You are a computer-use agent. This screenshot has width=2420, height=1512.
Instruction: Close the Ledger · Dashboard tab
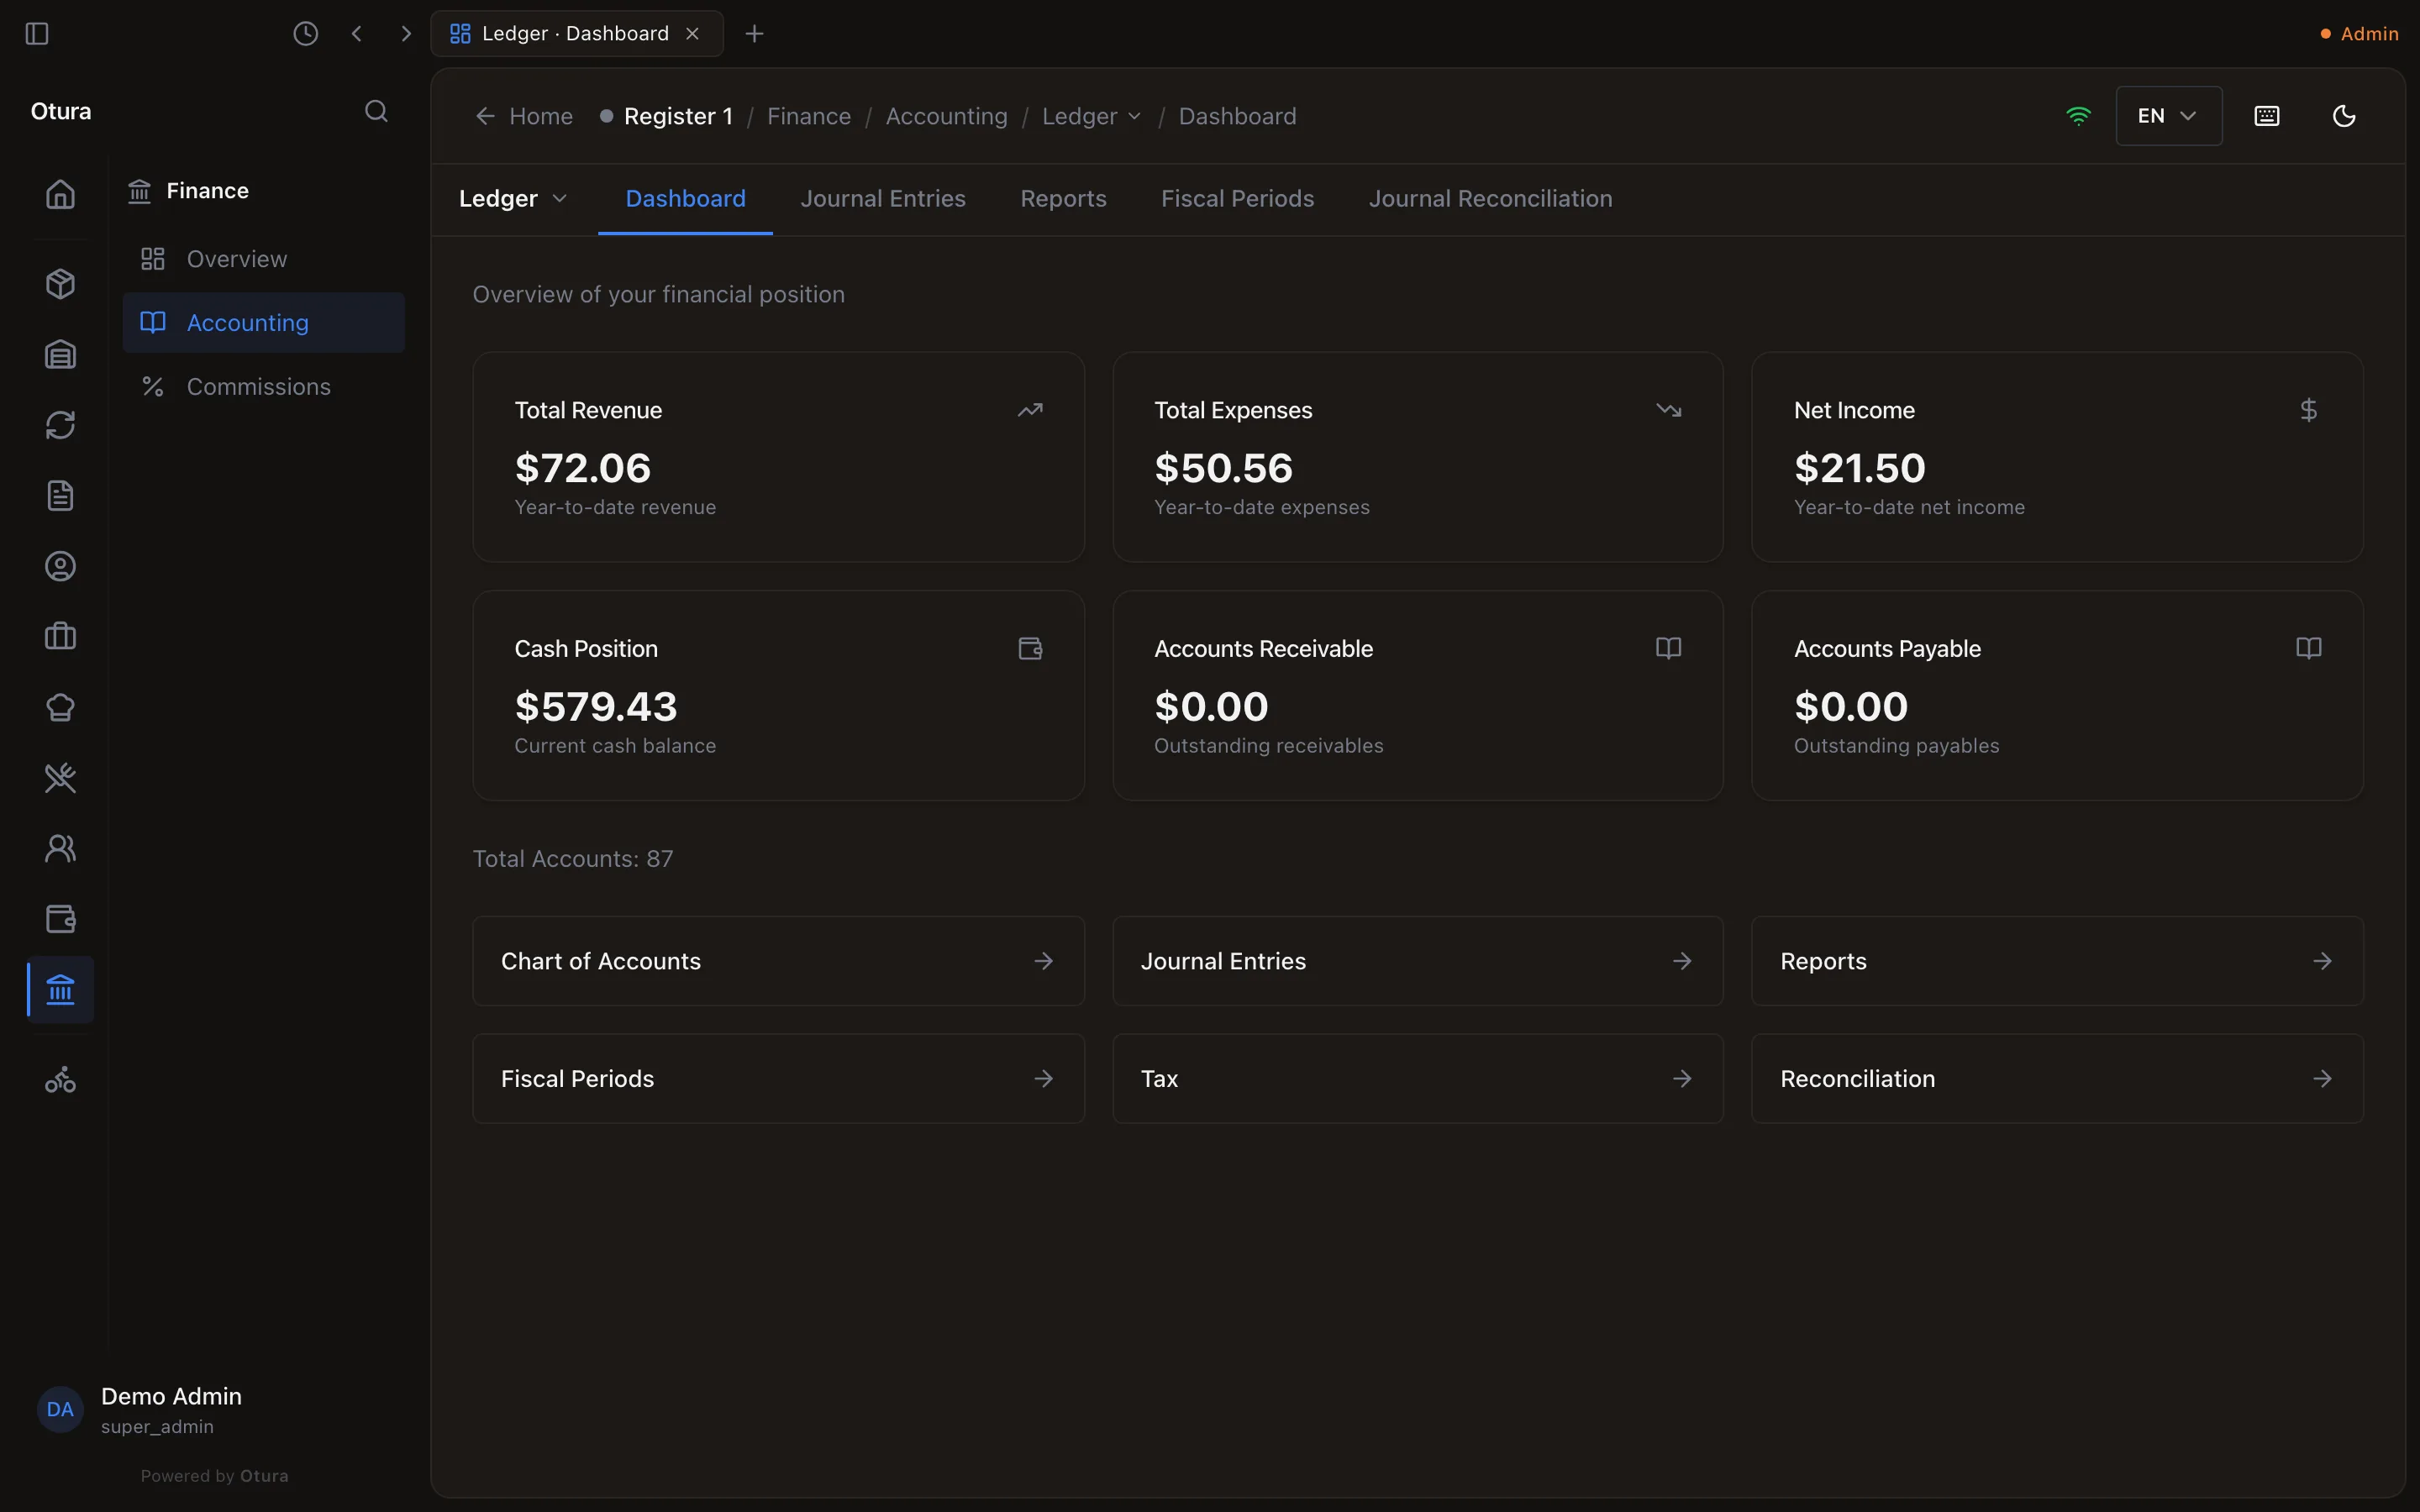tap(692, 34)
